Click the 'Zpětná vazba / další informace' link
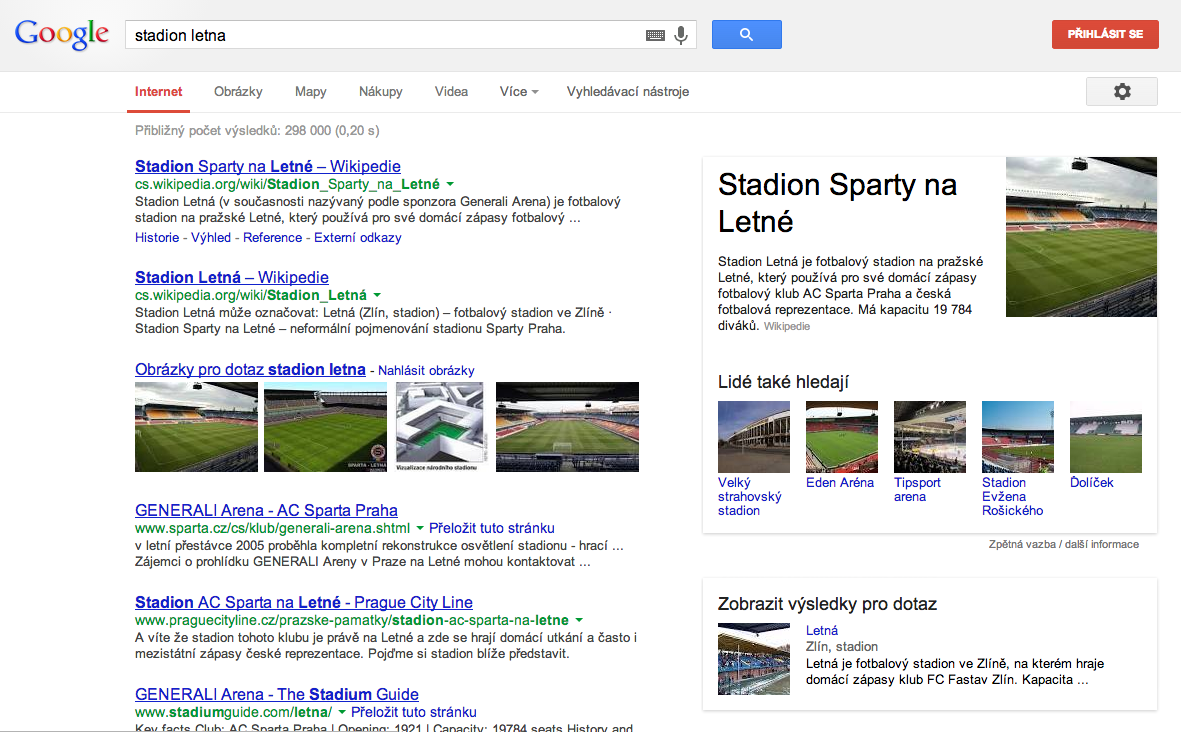This screenshot has height=732, width=1181. [x=1064, y=544]
